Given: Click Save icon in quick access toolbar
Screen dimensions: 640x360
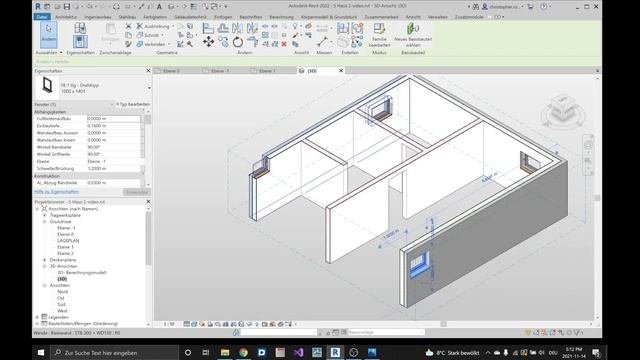Looking at the screenshot, I should click(67, 7).
